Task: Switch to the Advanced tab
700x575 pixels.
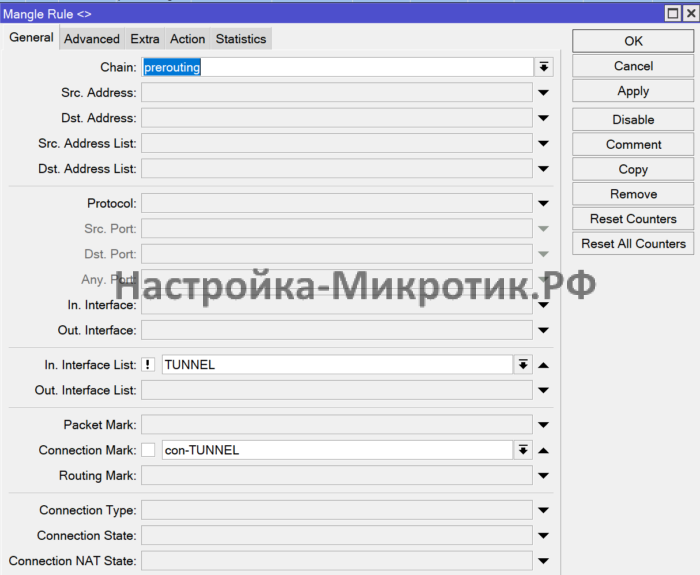Action: [x=92, y=39]
